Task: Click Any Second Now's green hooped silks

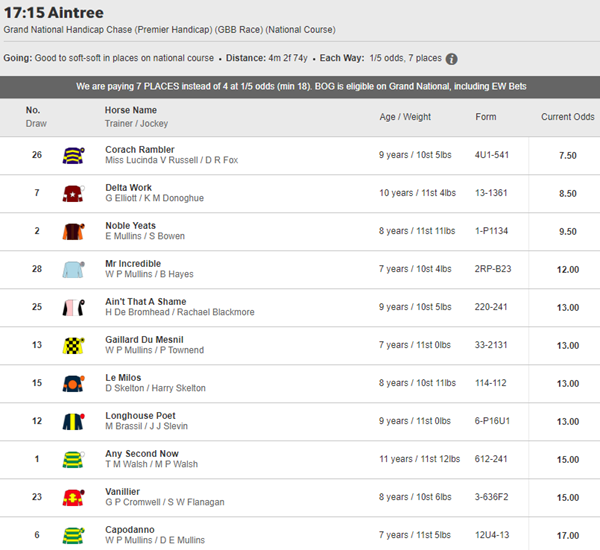Action: click(73, 459)
